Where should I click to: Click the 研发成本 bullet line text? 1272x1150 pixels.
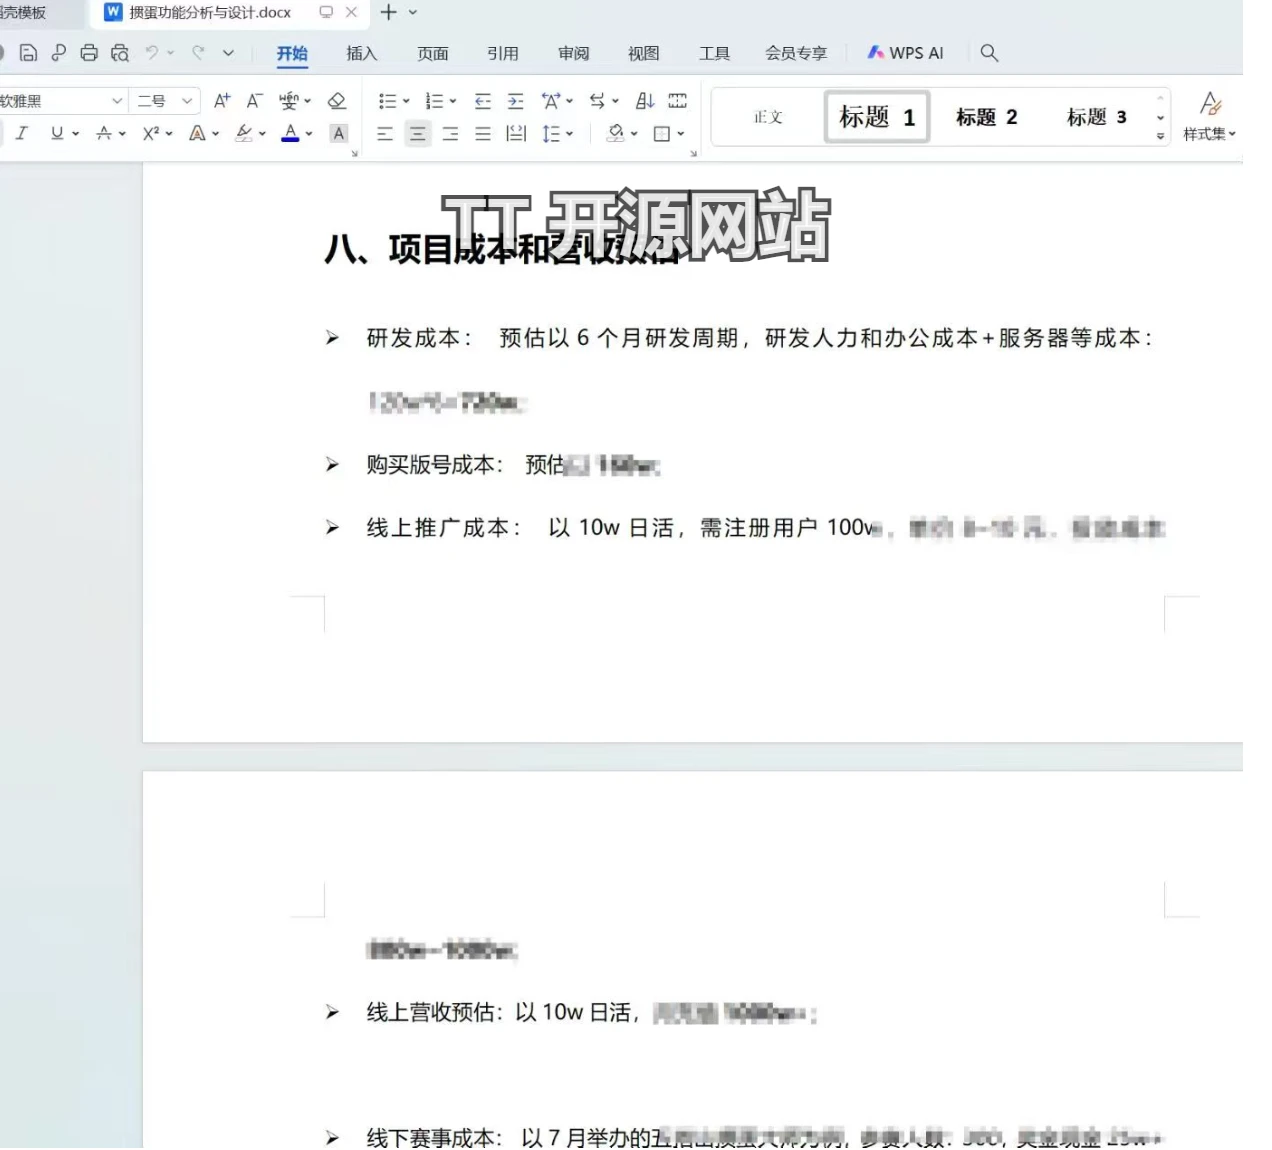[759, 338]
